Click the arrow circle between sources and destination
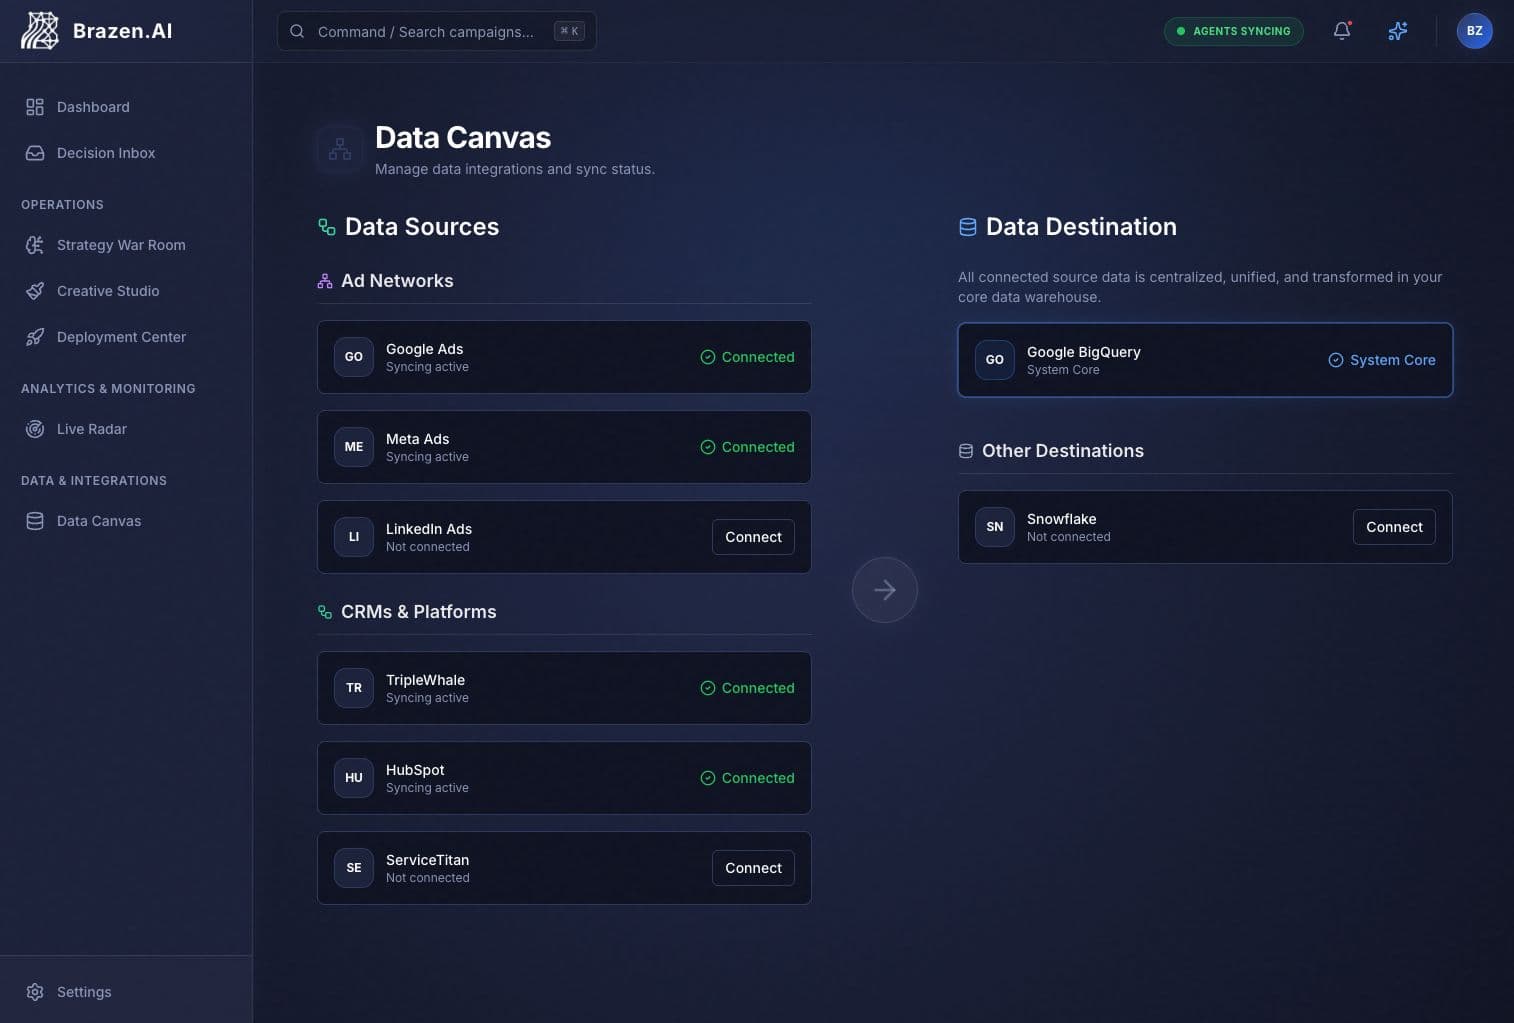This screenshot has height=1023, width=1514. click(x=885, y=590)
